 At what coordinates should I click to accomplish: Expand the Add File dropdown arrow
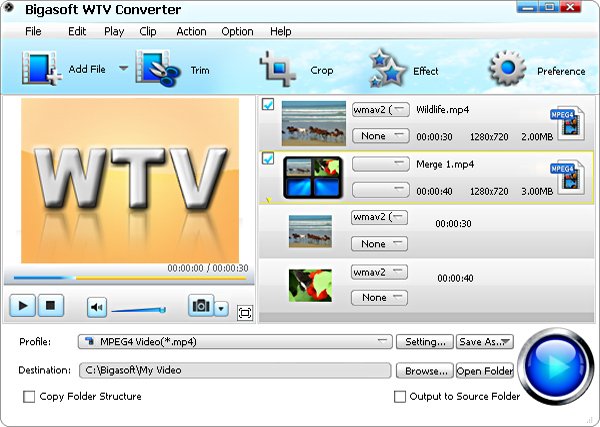(x=123, y=68)
